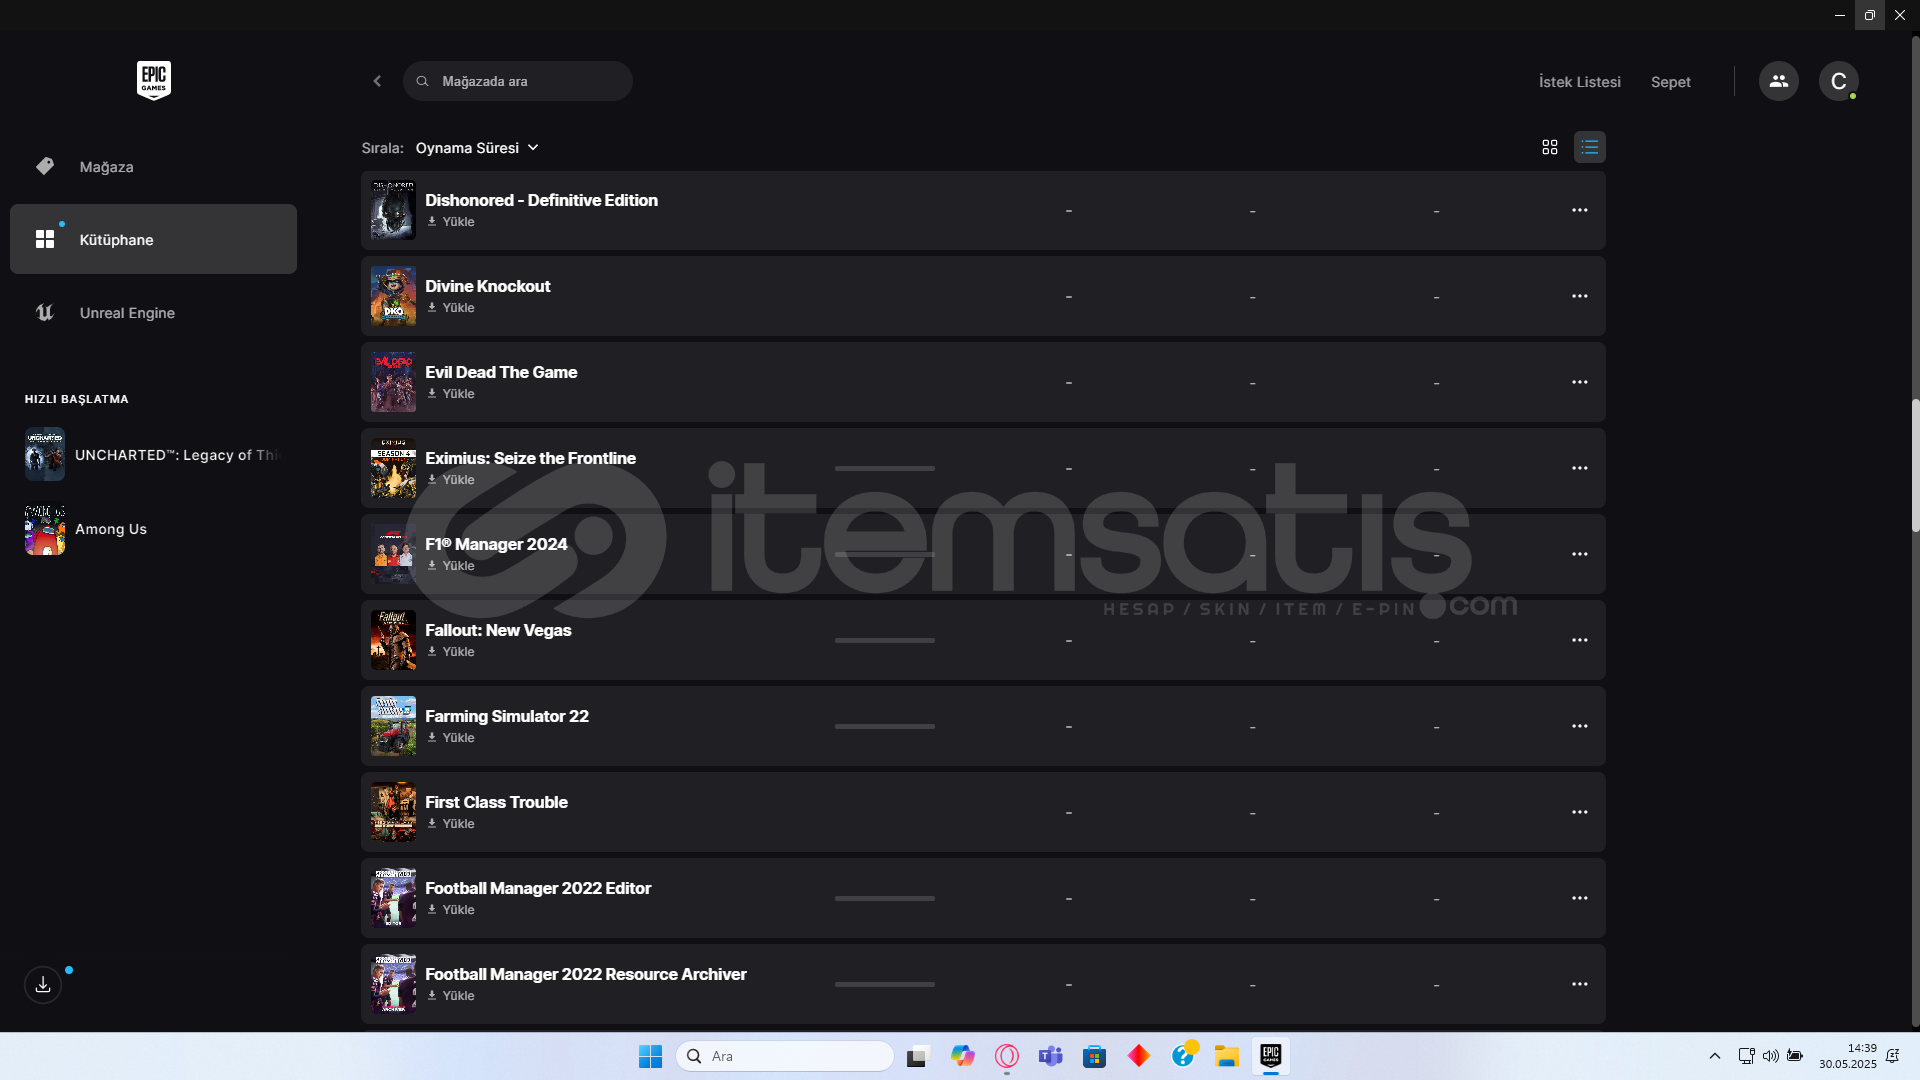This screenshot has height=1080, width=1920.
Task: Click the Farming Simulator 22 cover thumbnail
Action: [393, 726]
